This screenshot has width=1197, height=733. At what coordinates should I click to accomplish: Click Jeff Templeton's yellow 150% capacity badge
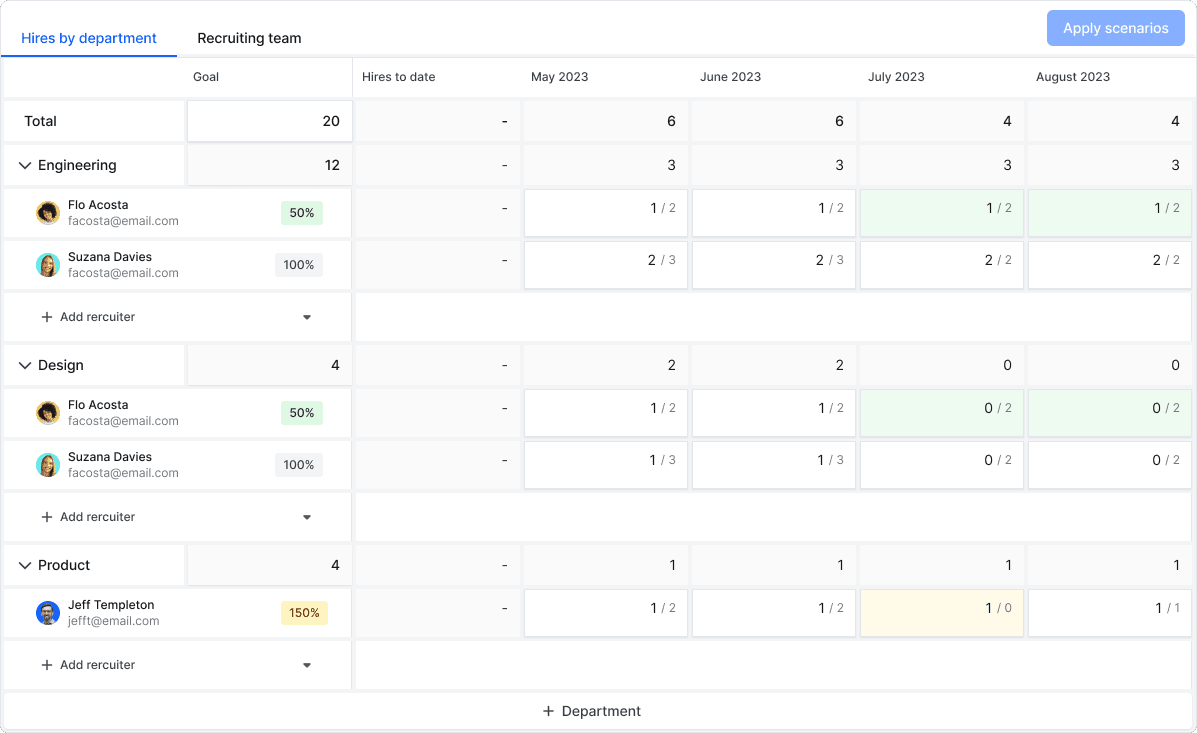304,613
